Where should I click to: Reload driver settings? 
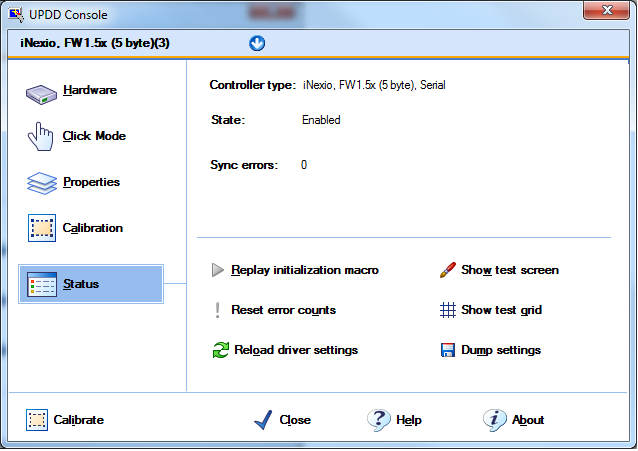click(296, 350)
